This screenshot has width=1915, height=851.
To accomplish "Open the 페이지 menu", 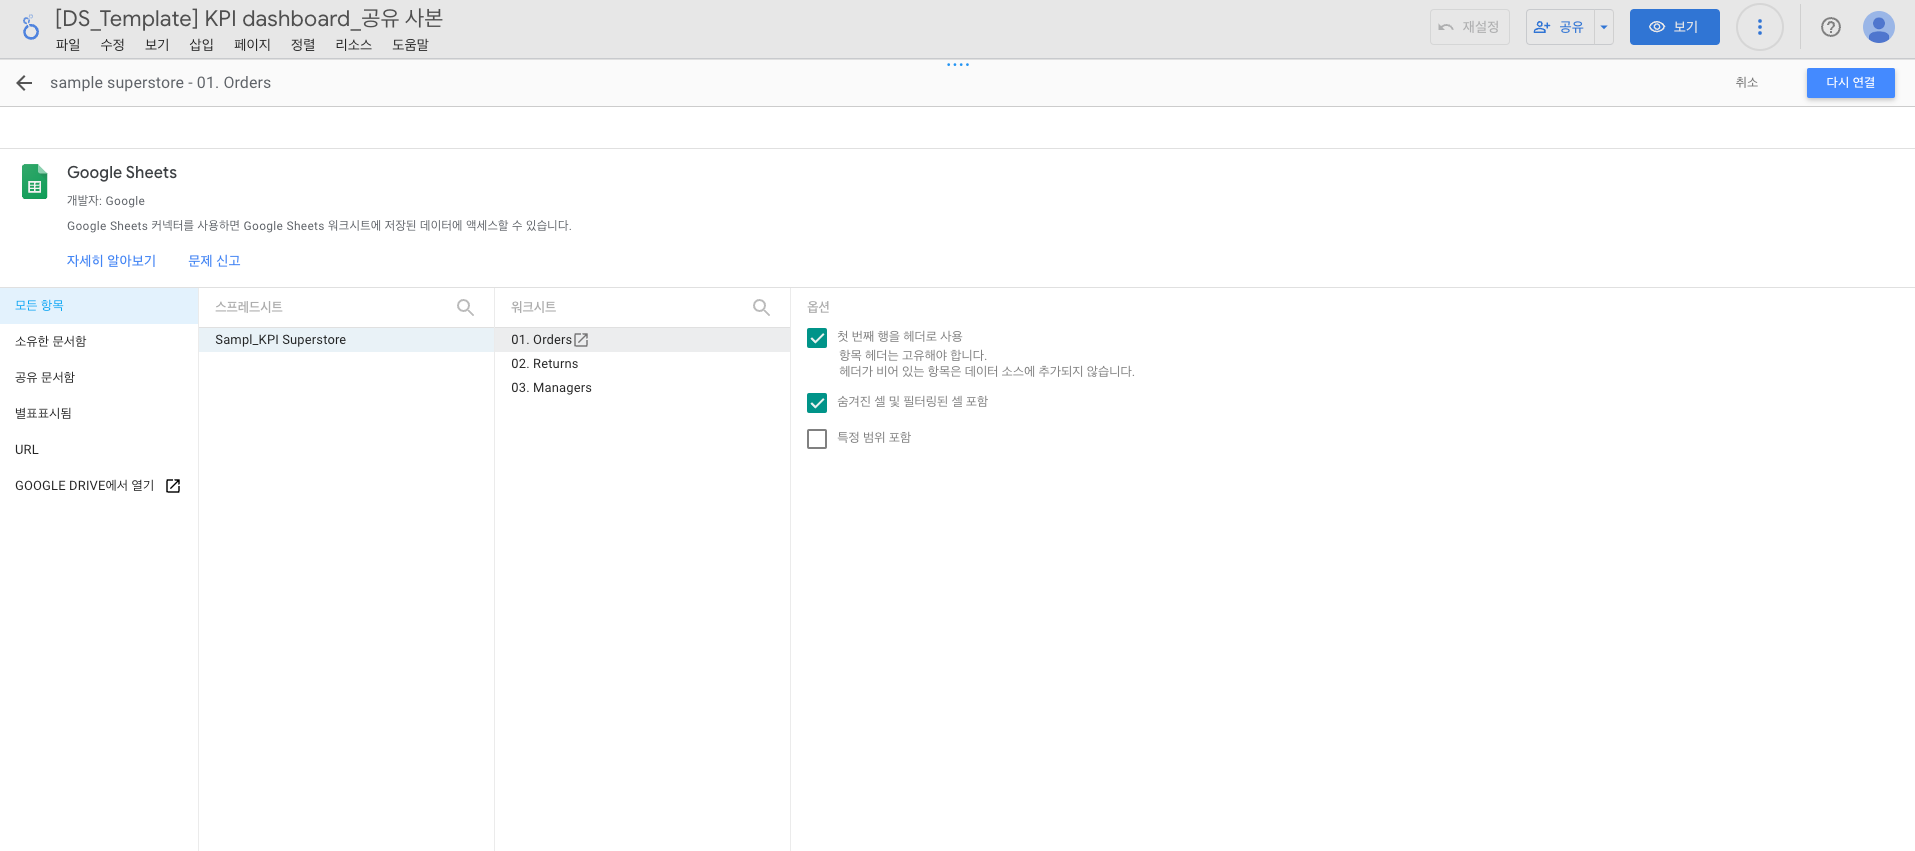I will [253, 45].
